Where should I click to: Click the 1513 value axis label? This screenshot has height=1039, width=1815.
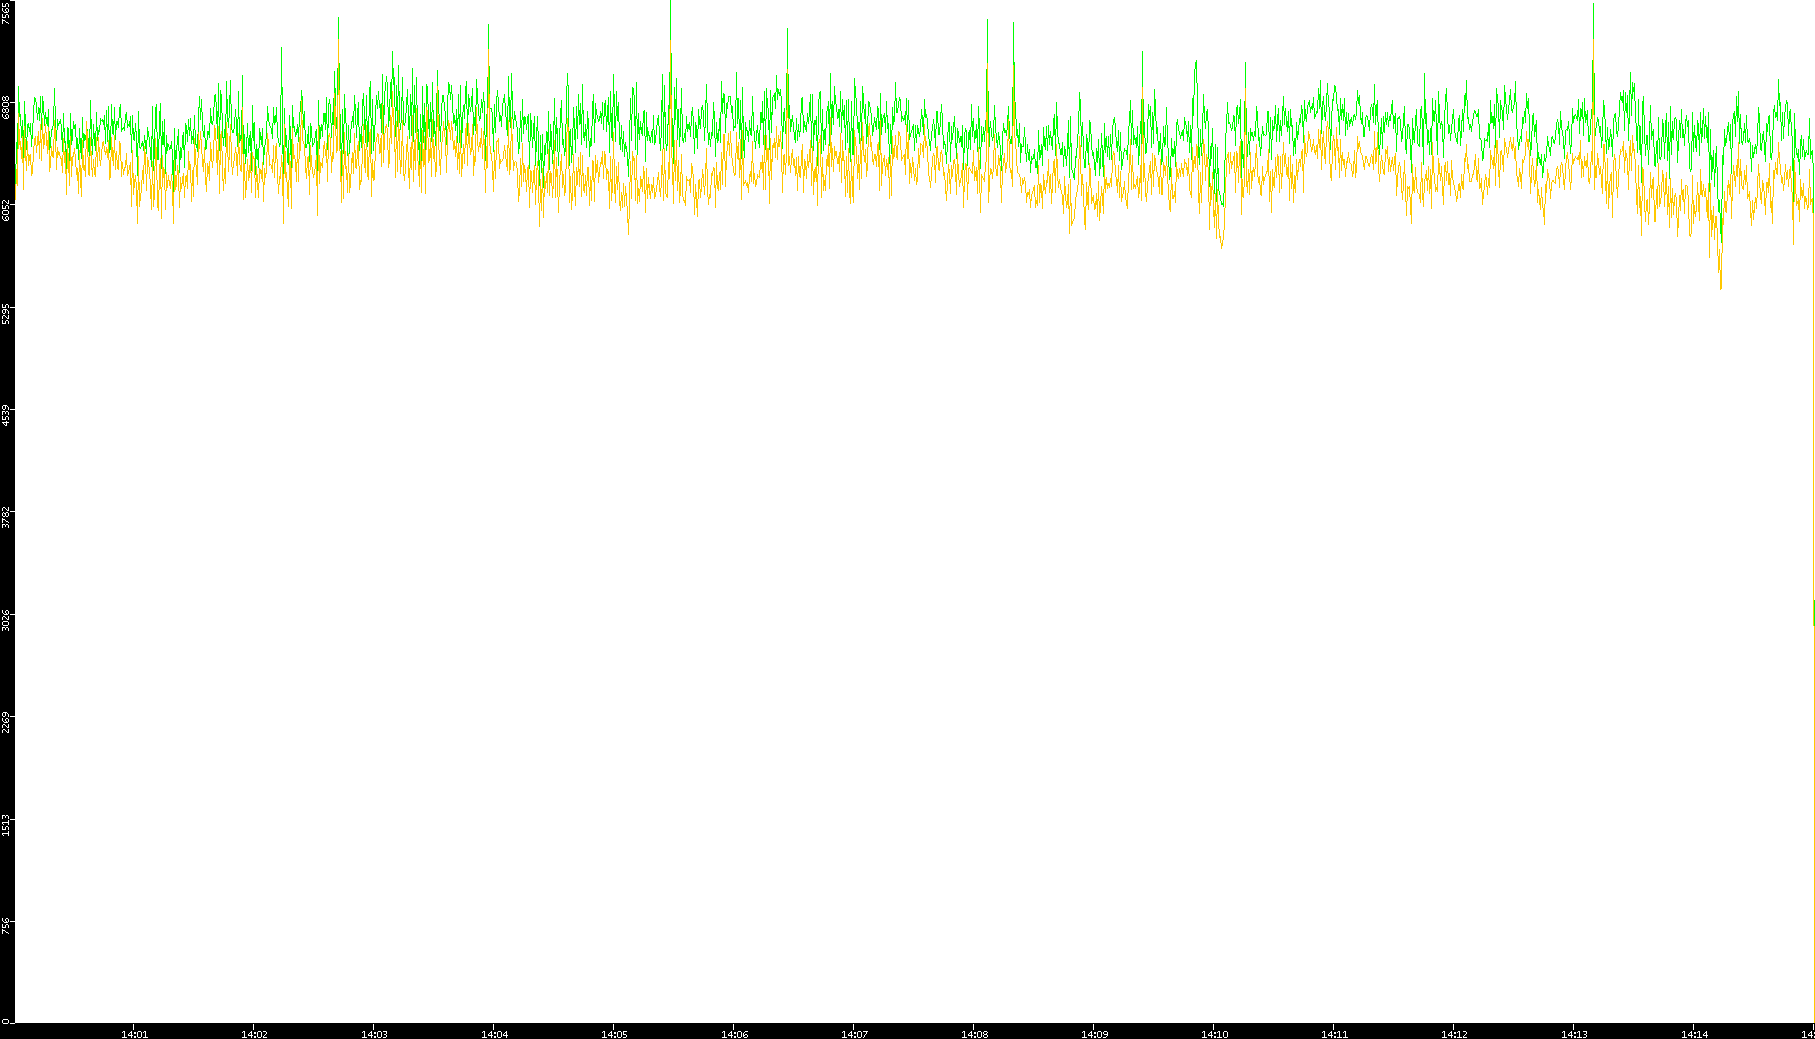(x=7, y=826)
